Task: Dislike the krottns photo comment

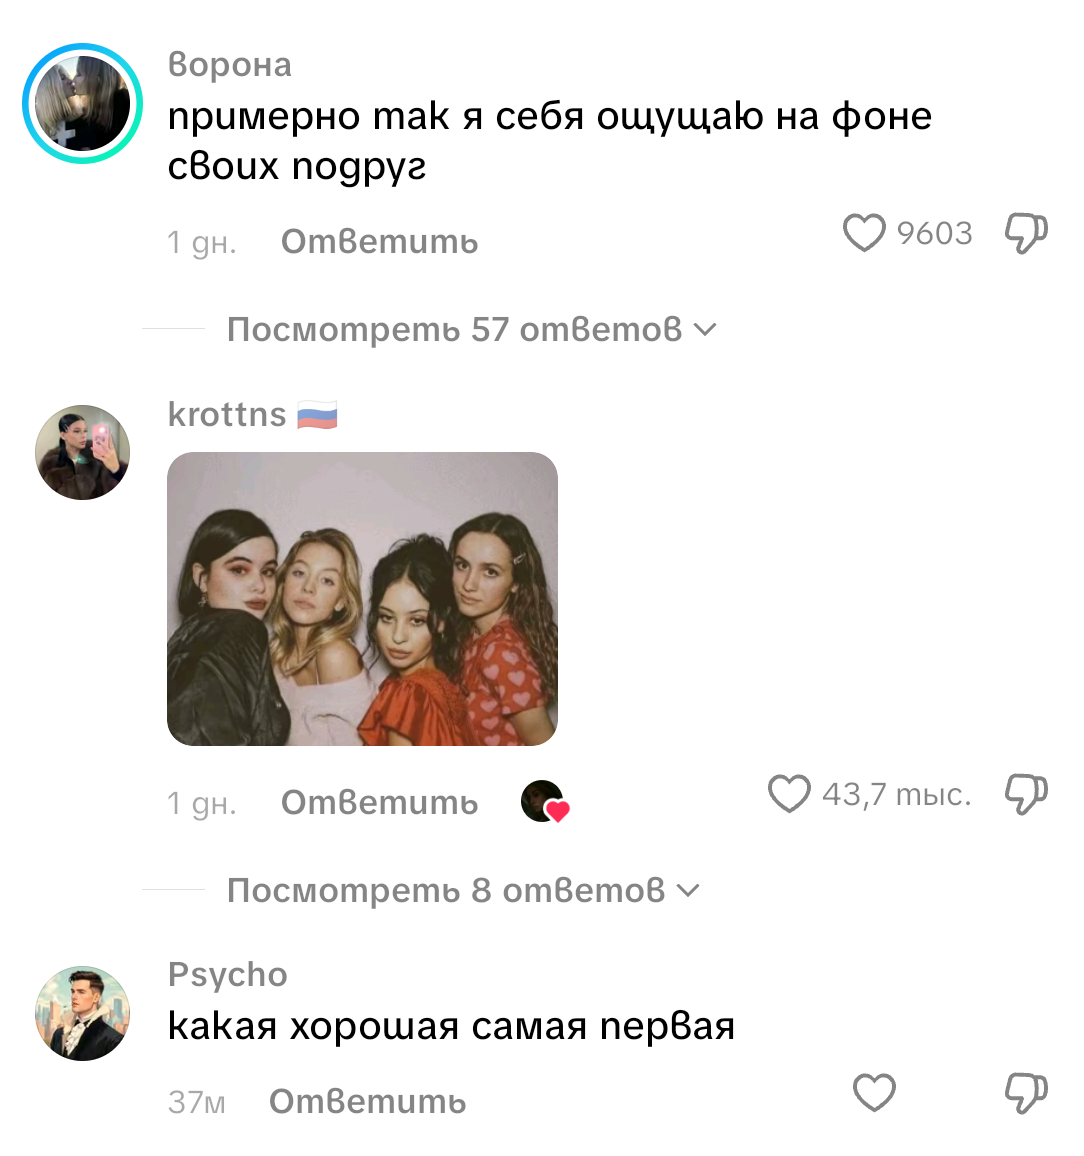Action: coord(1026,794)
